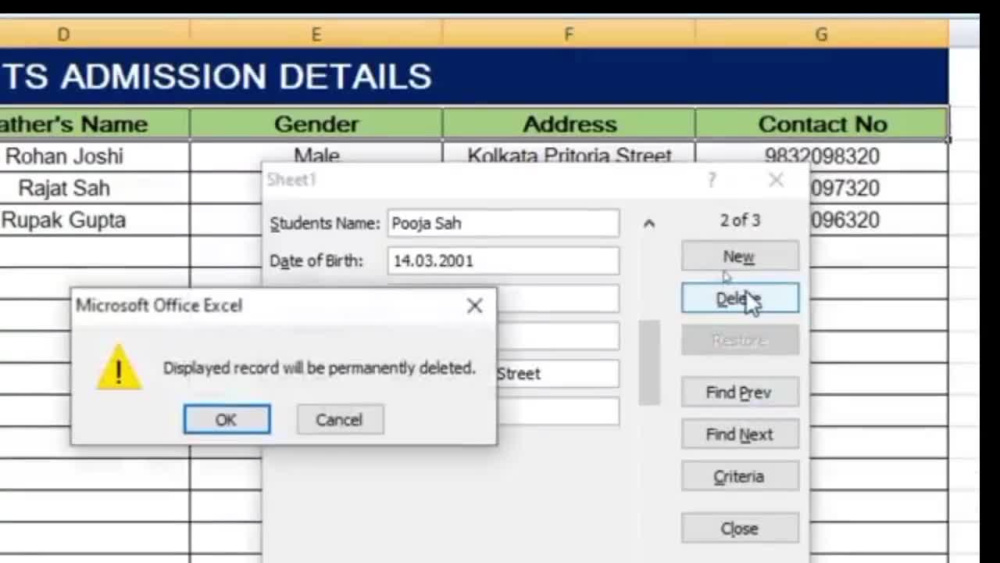The width and height of the screenshot is (1000, 563).
Task: Click the Address header cell
Action: (x=568, y=124)
